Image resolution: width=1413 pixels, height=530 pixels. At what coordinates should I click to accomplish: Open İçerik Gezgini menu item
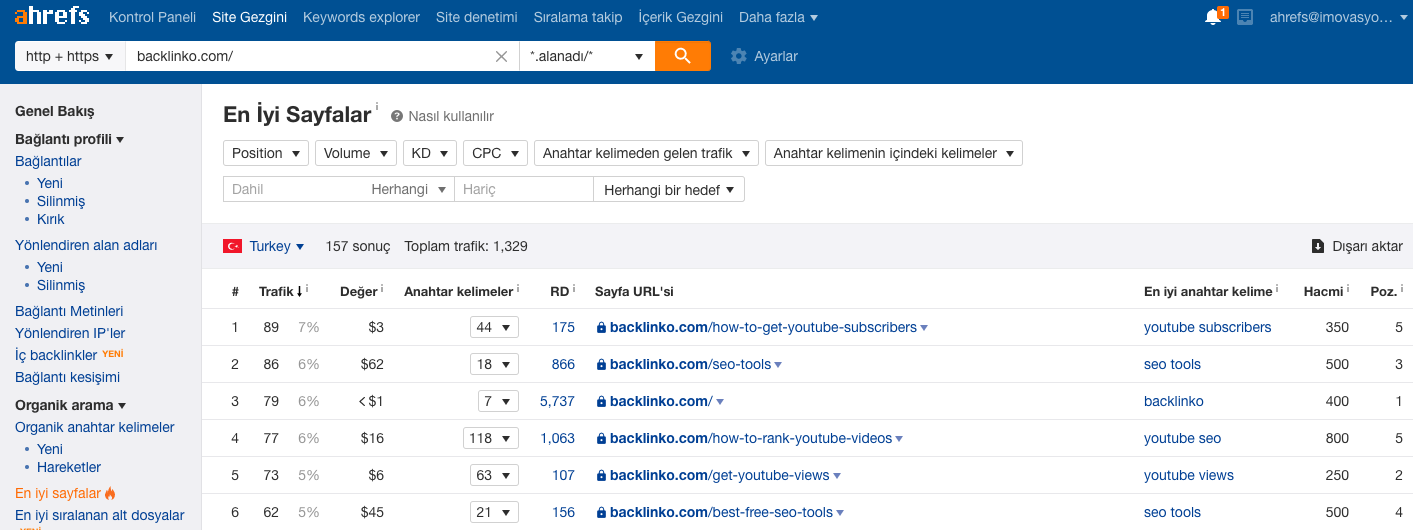[x=680, y=17]
